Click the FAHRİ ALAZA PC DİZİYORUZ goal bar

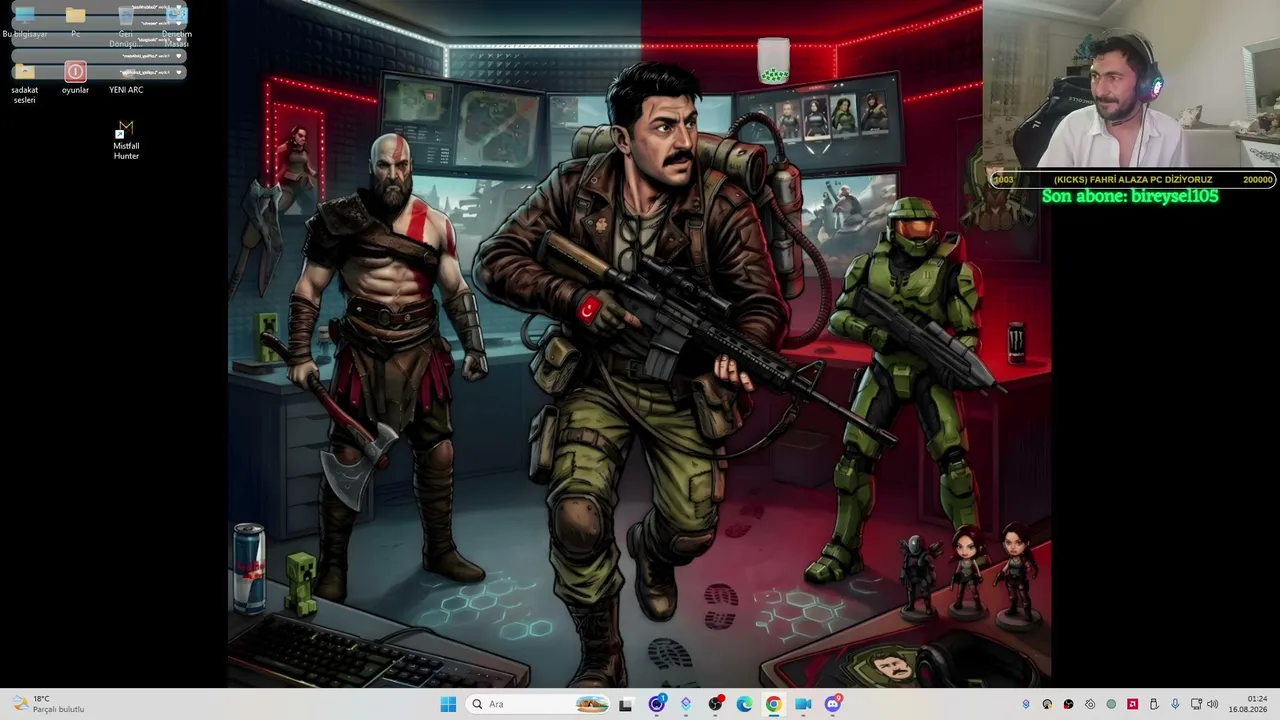pyautogui.click(x=1132, y=180)
